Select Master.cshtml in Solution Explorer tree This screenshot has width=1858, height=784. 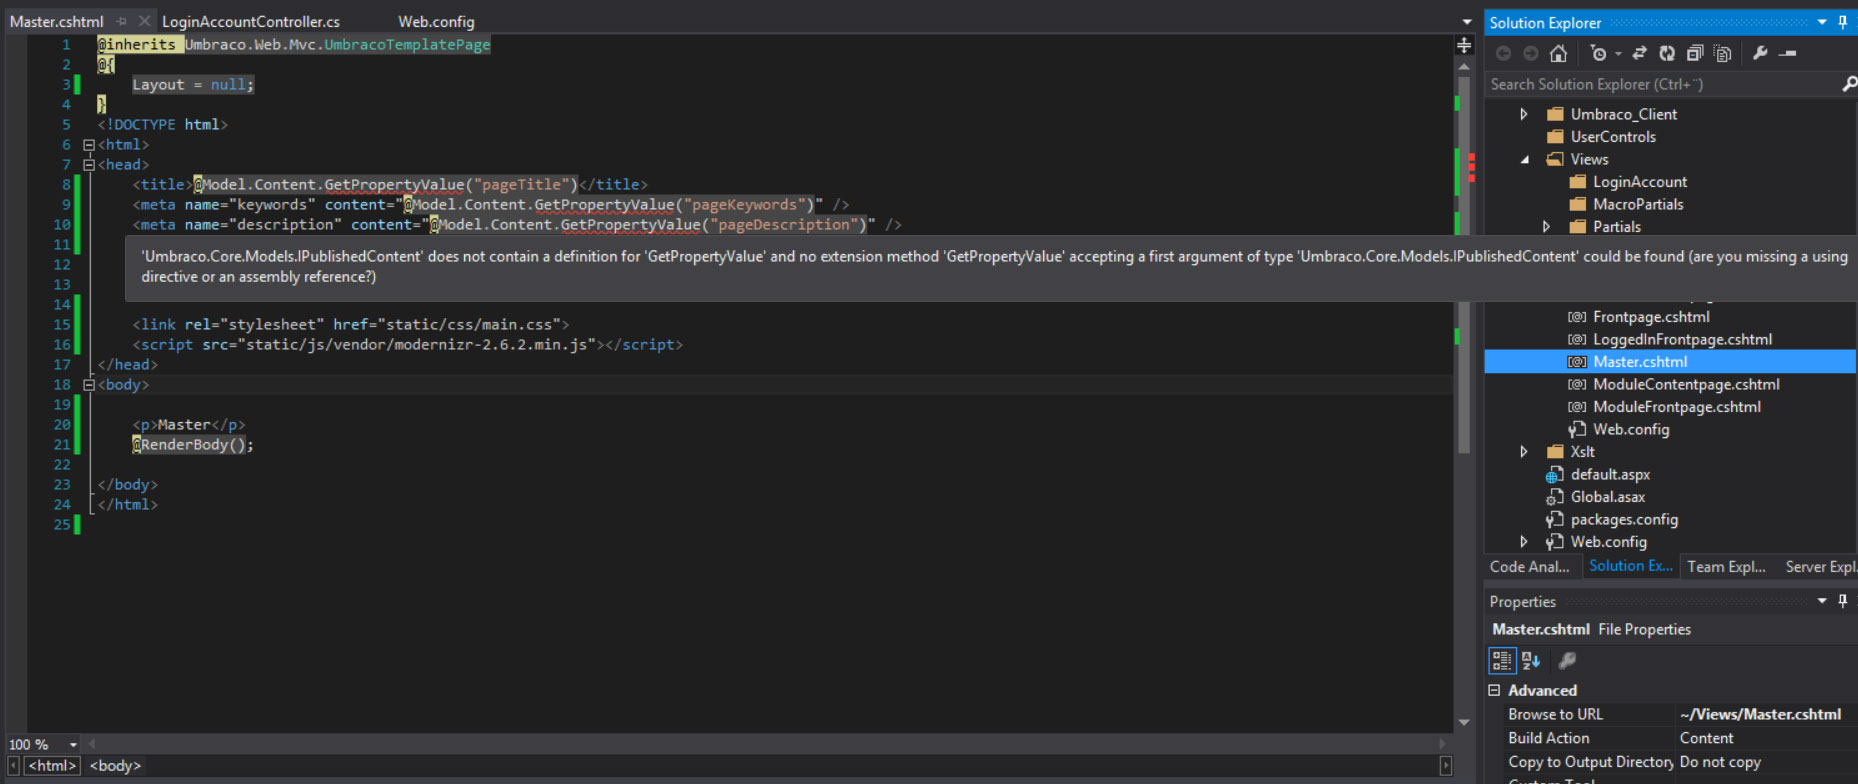pyautogui.click(x=1640, y=362)
